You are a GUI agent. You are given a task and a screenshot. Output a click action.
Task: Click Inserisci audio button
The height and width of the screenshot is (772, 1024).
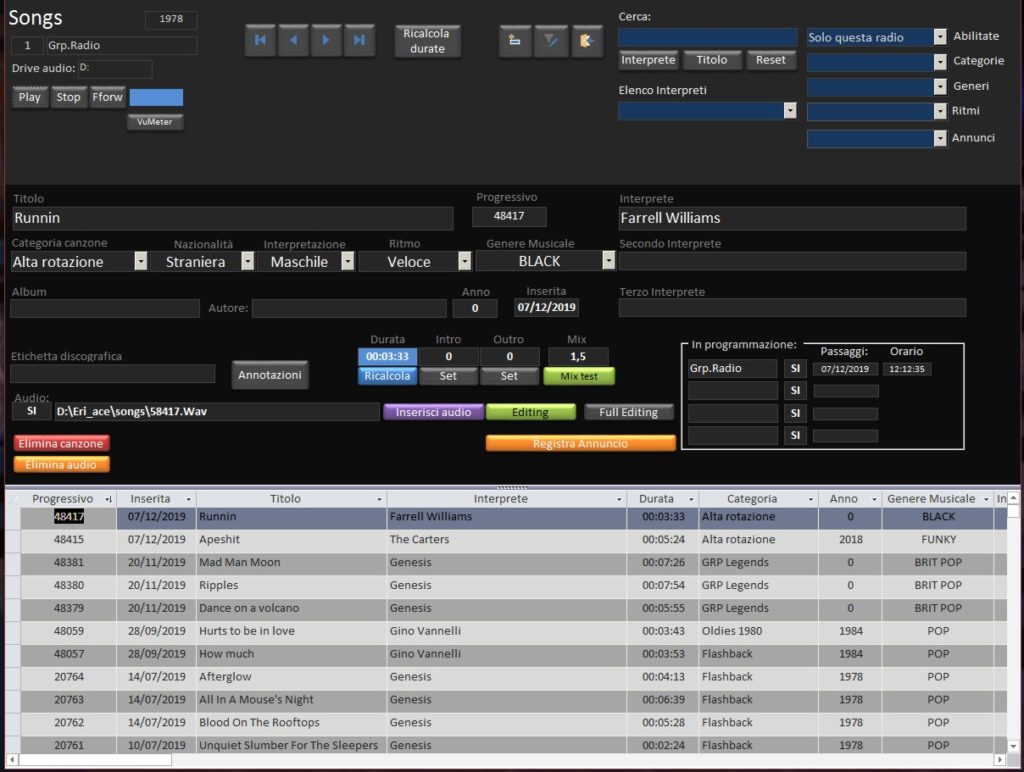pos(433,412)
